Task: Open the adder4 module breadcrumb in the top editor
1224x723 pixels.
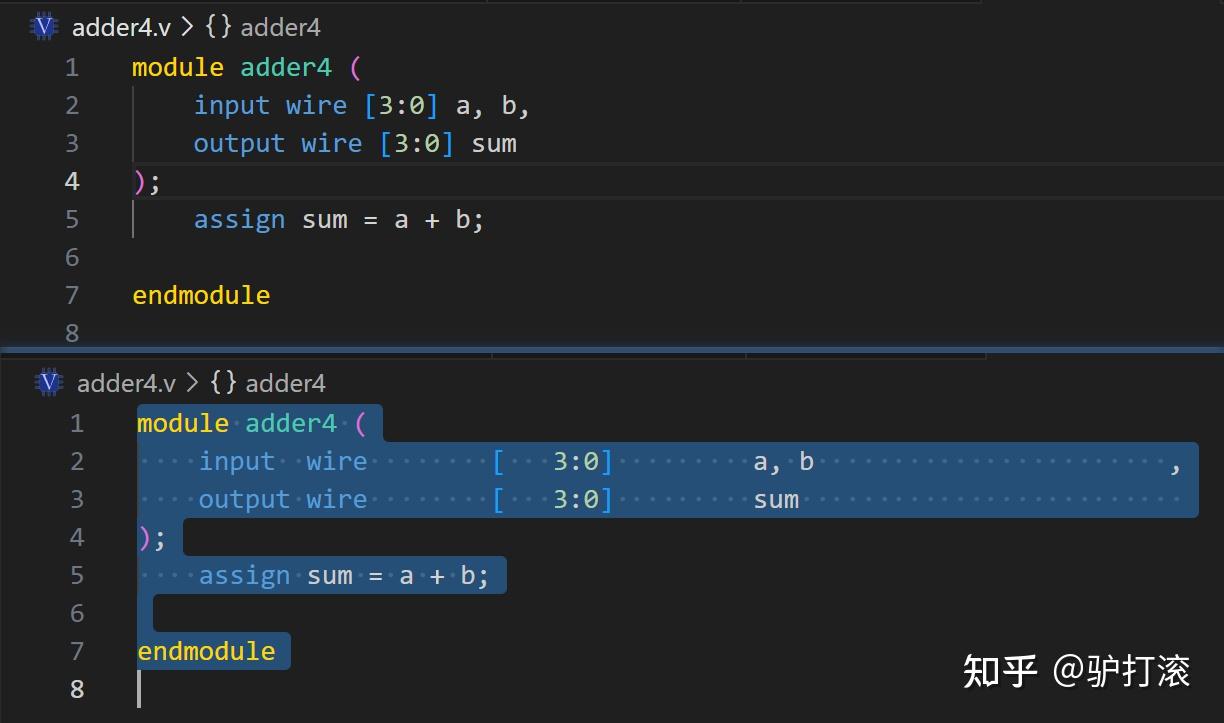Action: point(280,27)
